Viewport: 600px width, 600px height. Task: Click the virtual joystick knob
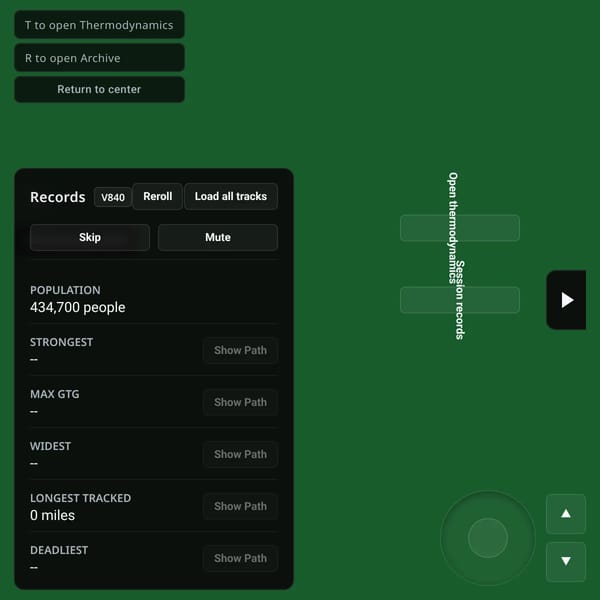(488, 538)
